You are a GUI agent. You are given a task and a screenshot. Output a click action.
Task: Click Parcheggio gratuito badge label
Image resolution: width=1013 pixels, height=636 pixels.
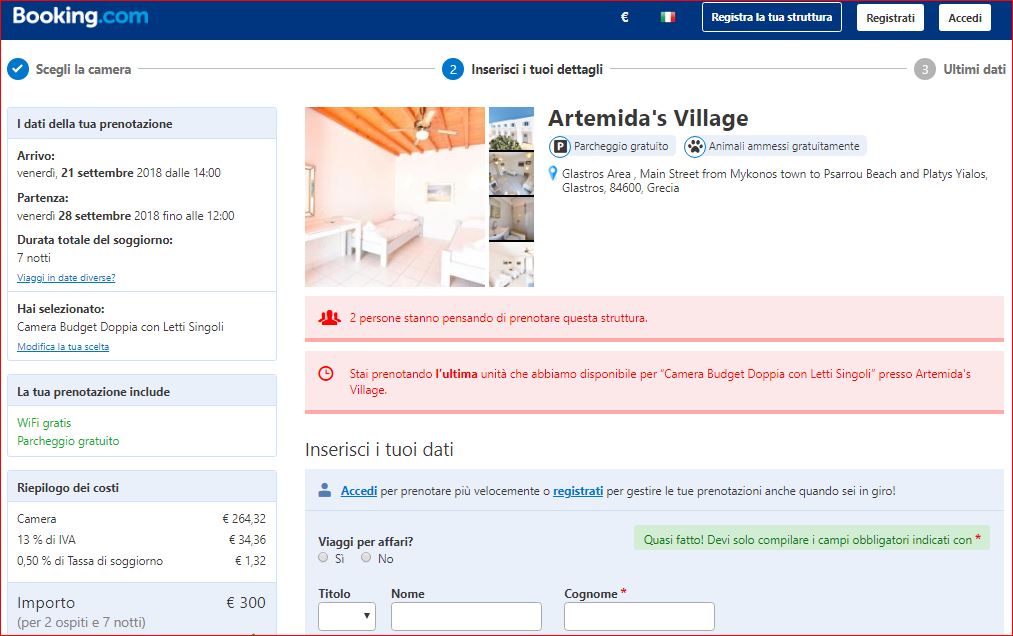(621, 147)
